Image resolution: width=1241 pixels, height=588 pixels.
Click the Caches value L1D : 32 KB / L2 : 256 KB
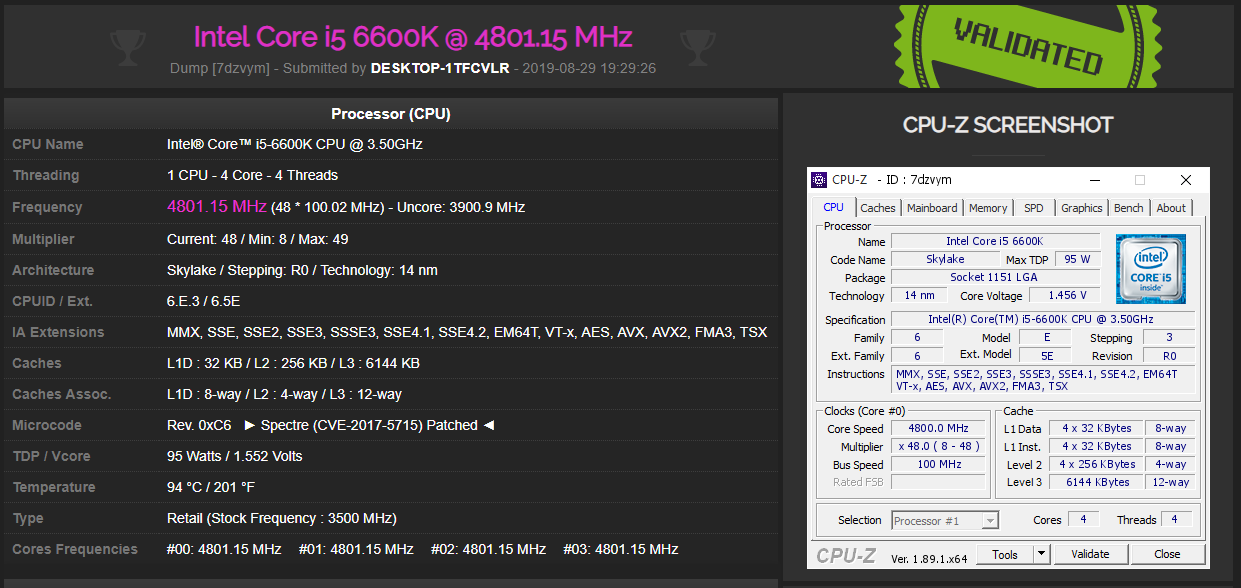pyautogui.click(x=293, y=363)
